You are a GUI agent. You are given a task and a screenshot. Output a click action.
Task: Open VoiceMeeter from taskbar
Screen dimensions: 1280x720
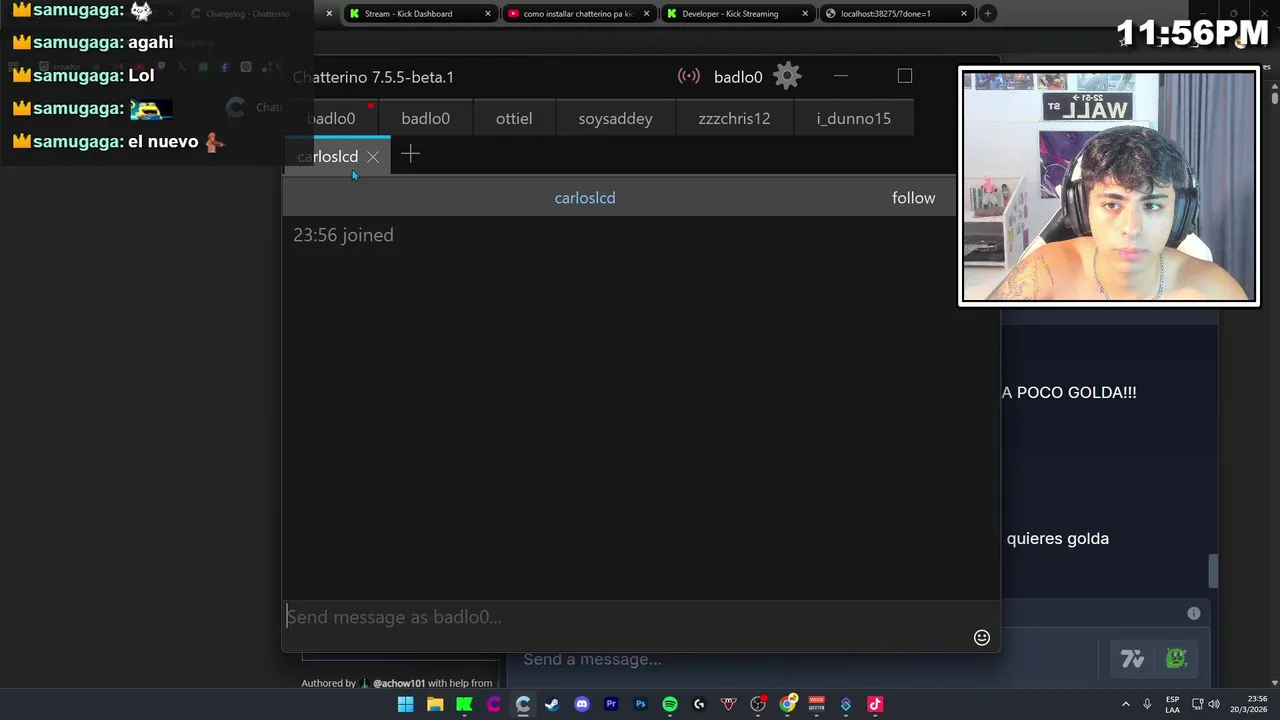pyautogui.click(x=816, y=704)
